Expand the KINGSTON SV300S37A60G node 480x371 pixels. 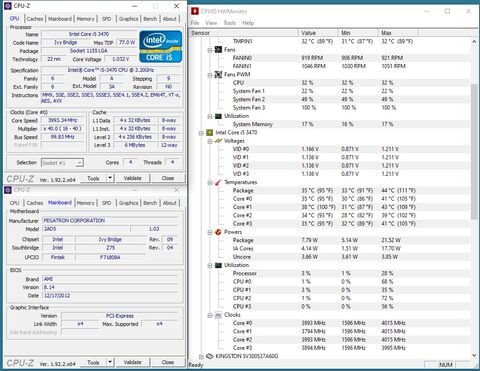click(201, 357)
